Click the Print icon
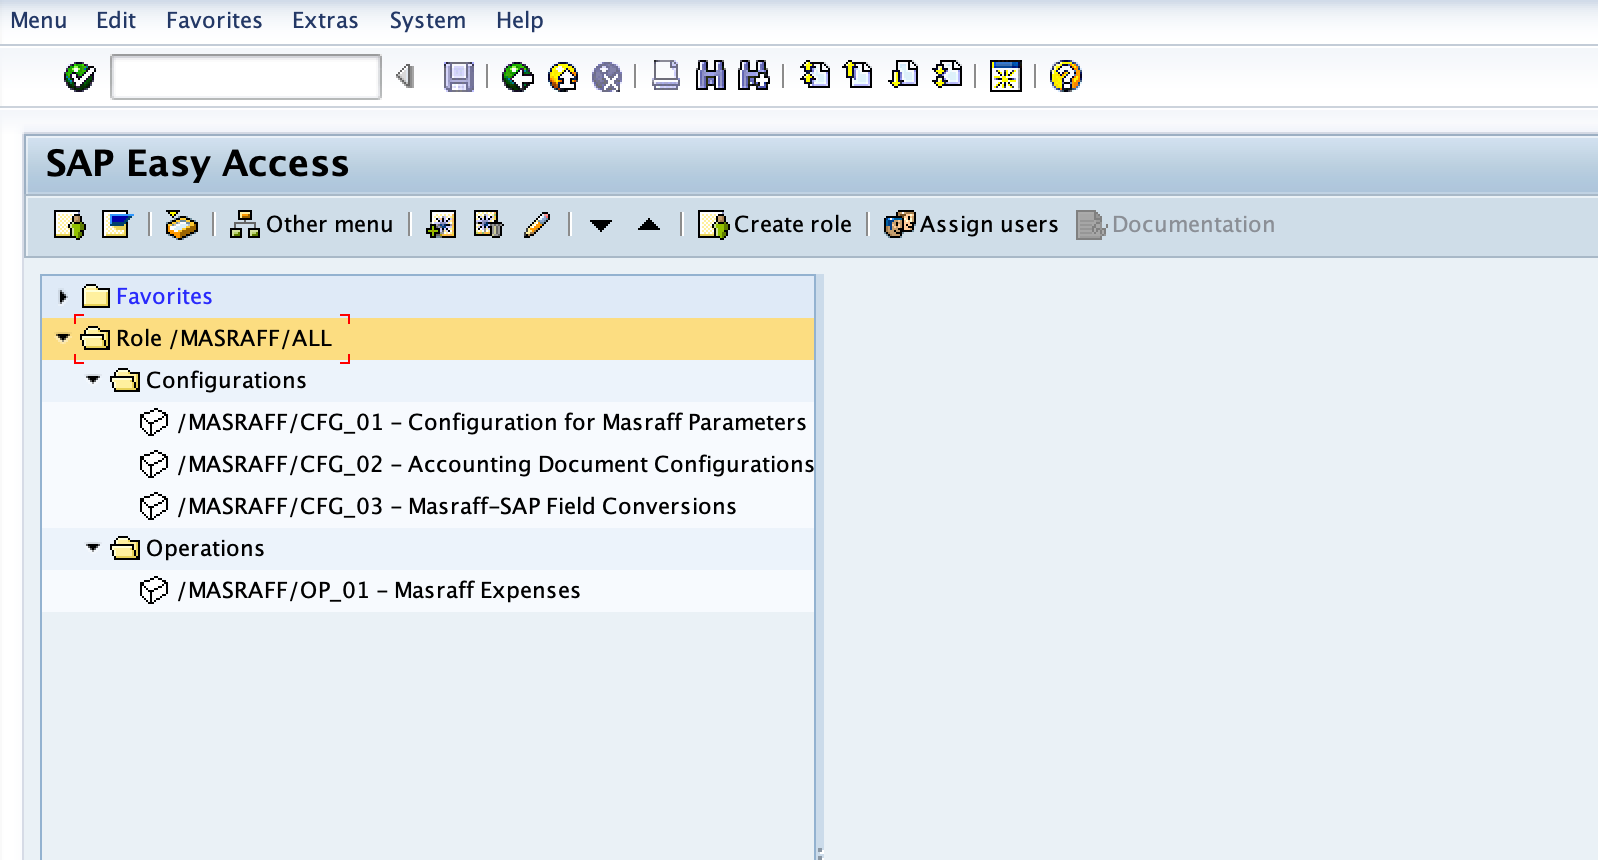The image size is (1598, 860). point(665,76)
